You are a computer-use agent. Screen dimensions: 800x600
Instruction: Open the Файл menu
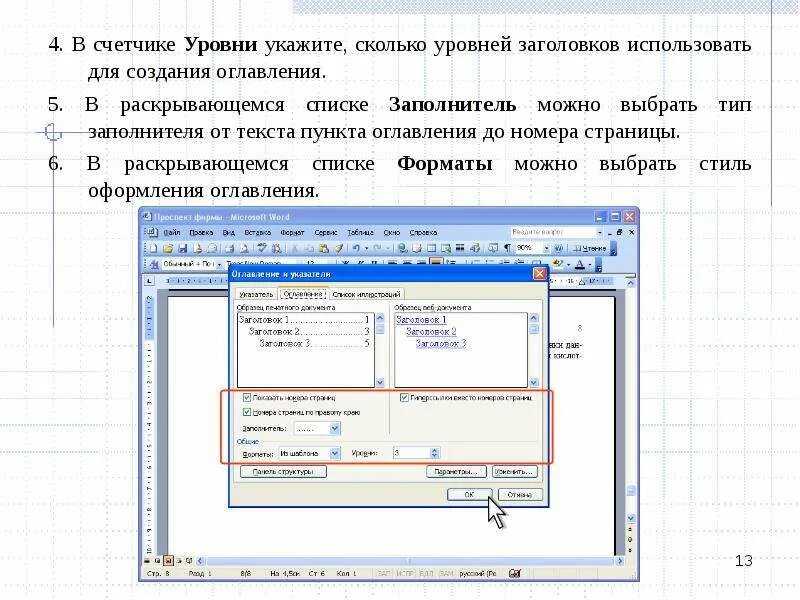172,232
